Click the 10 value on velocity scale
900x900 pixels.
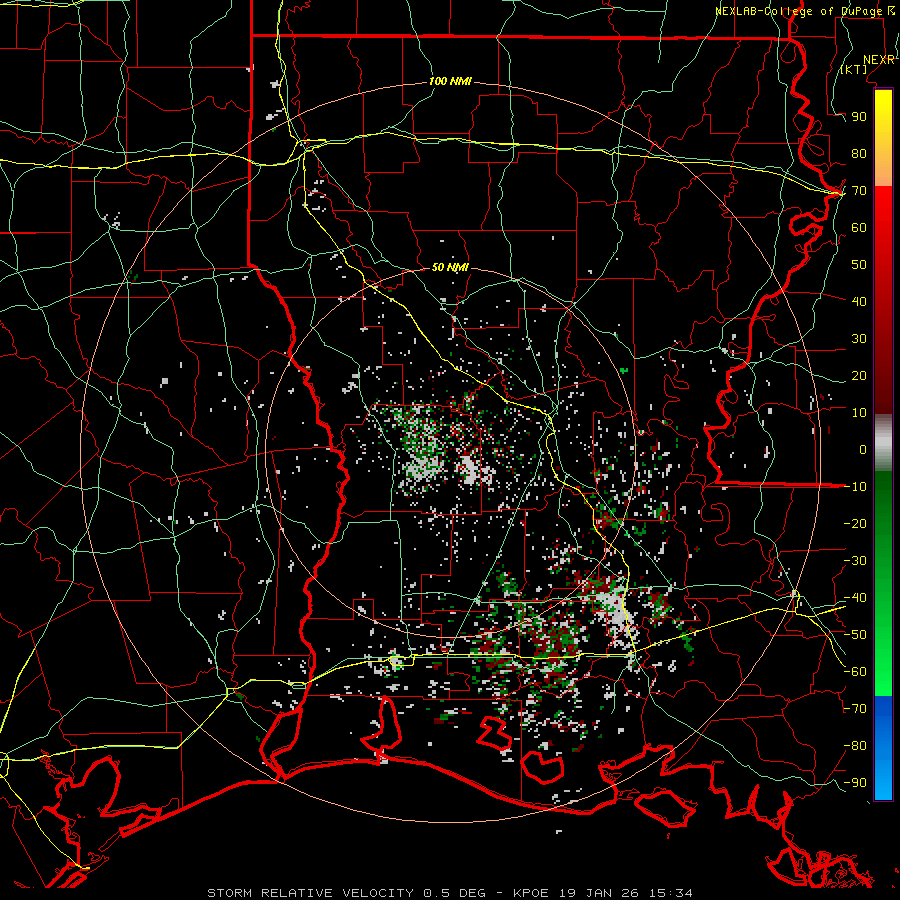[x=859, y=413]
